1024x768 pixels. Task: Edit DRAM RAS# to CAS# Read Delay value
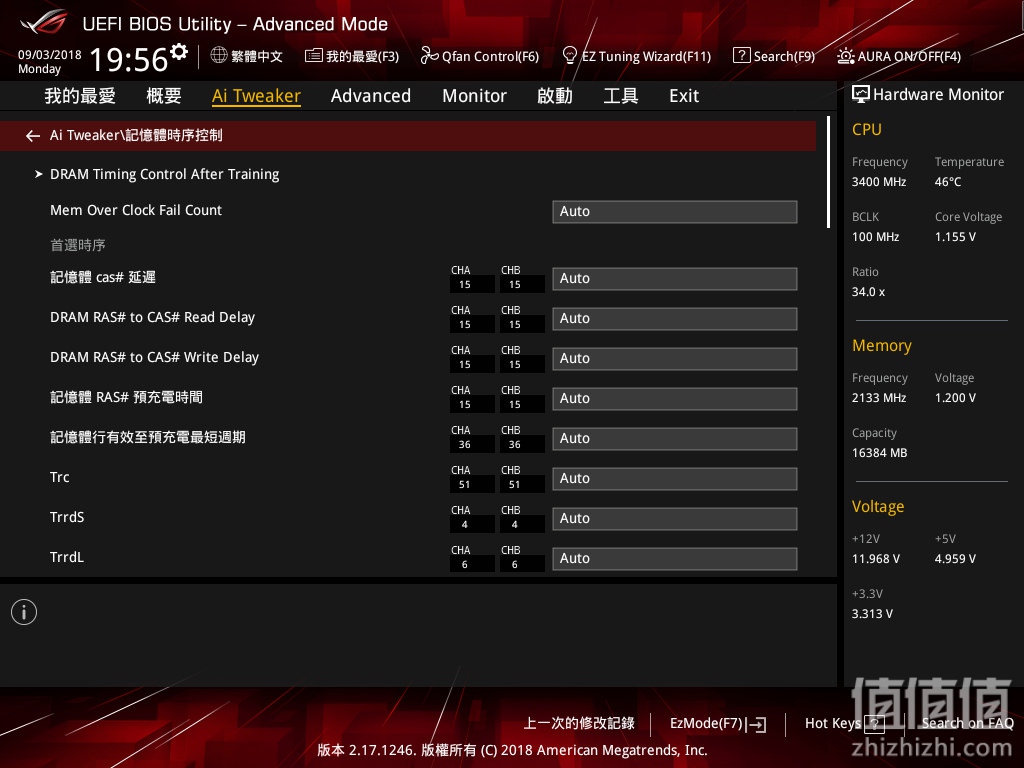(675, 319)
